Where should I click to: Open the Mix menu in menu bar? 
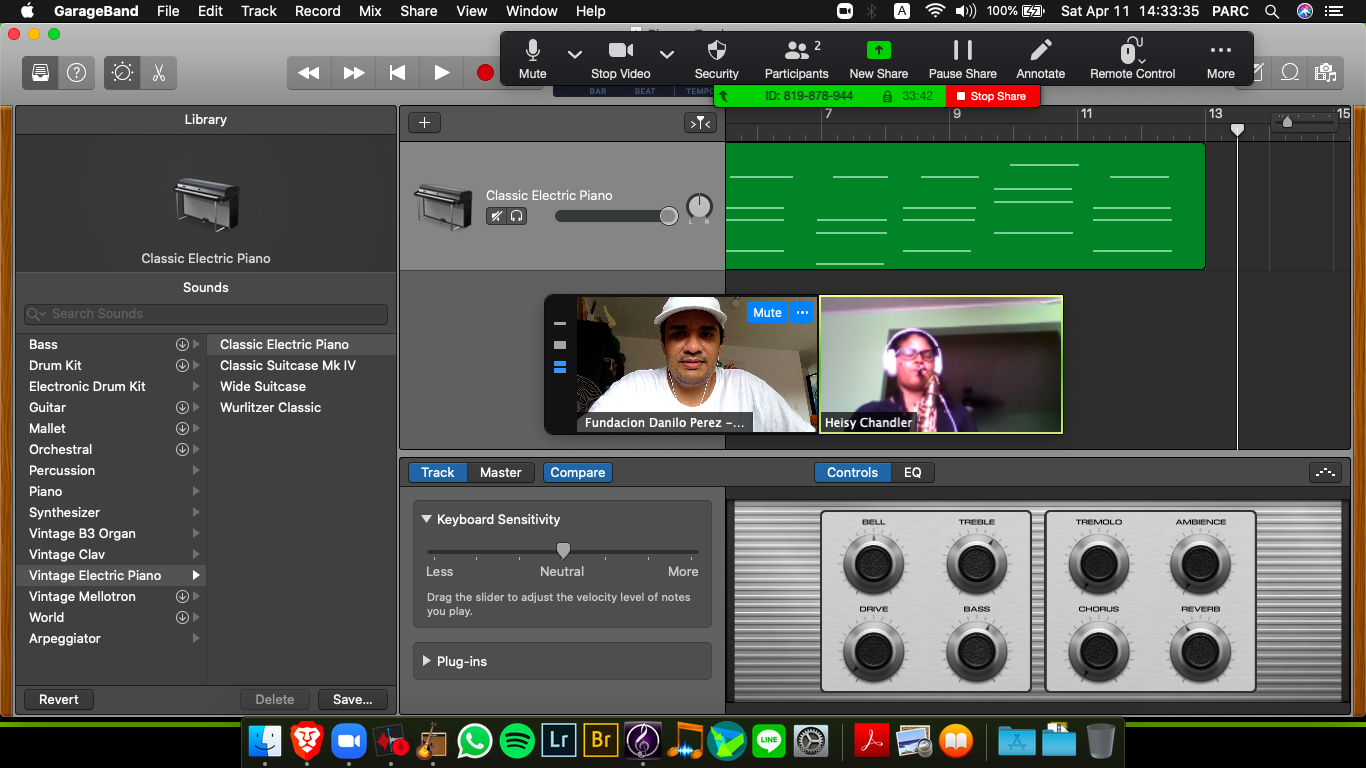pyautogui.click(x=370, y=11)
